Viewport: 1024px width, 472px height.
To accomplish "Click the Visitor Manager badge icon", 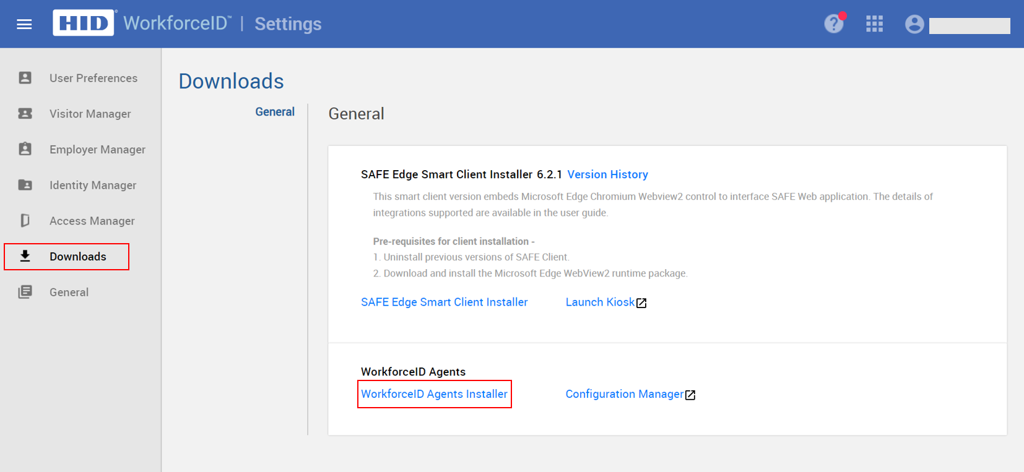I will pos(25,114).
